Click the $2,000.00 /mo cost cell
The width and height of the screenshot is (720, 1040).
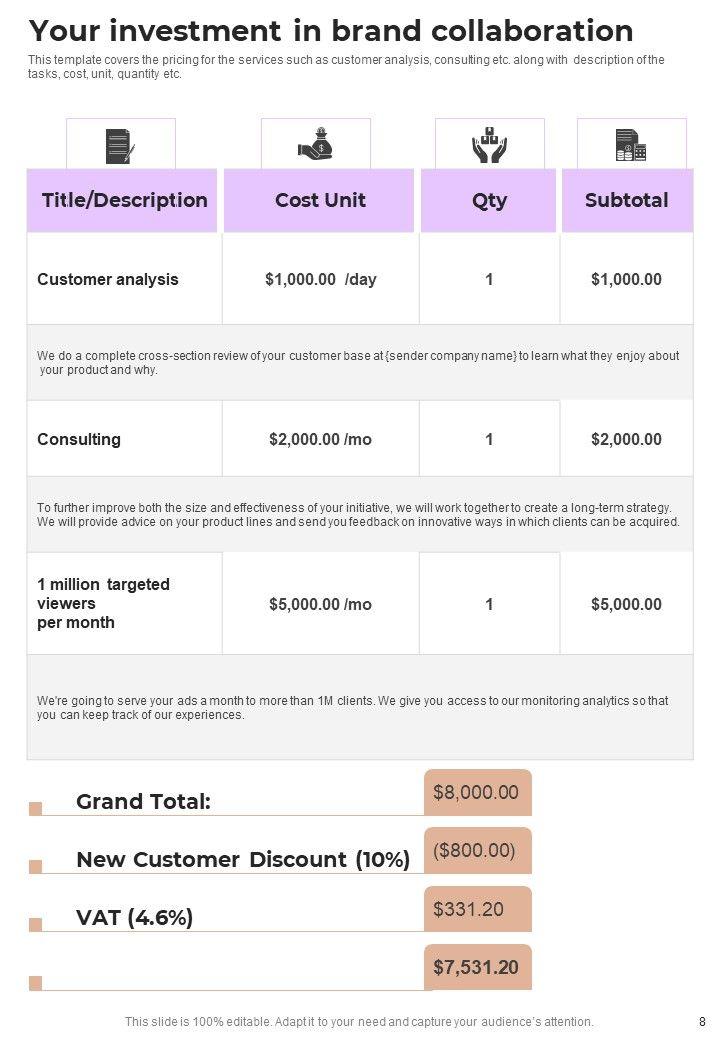(320, 439)
